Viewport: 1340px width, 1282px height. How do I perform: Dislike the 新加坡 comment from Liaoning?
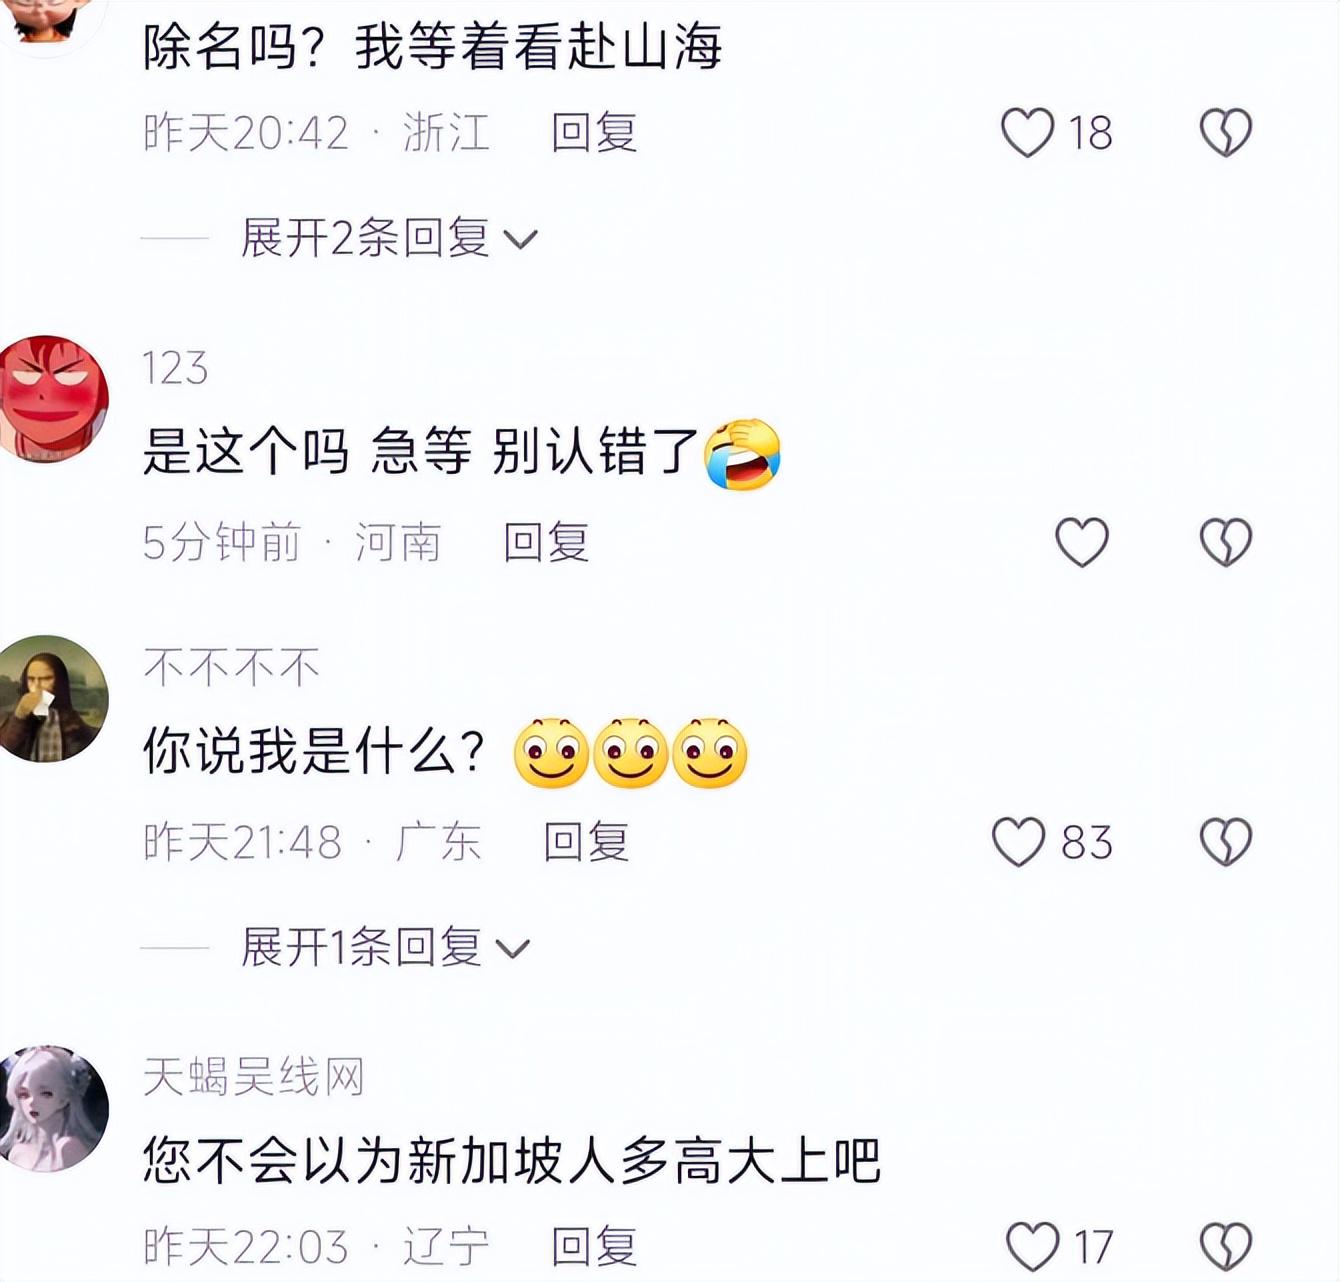tap(1226, 1247)
